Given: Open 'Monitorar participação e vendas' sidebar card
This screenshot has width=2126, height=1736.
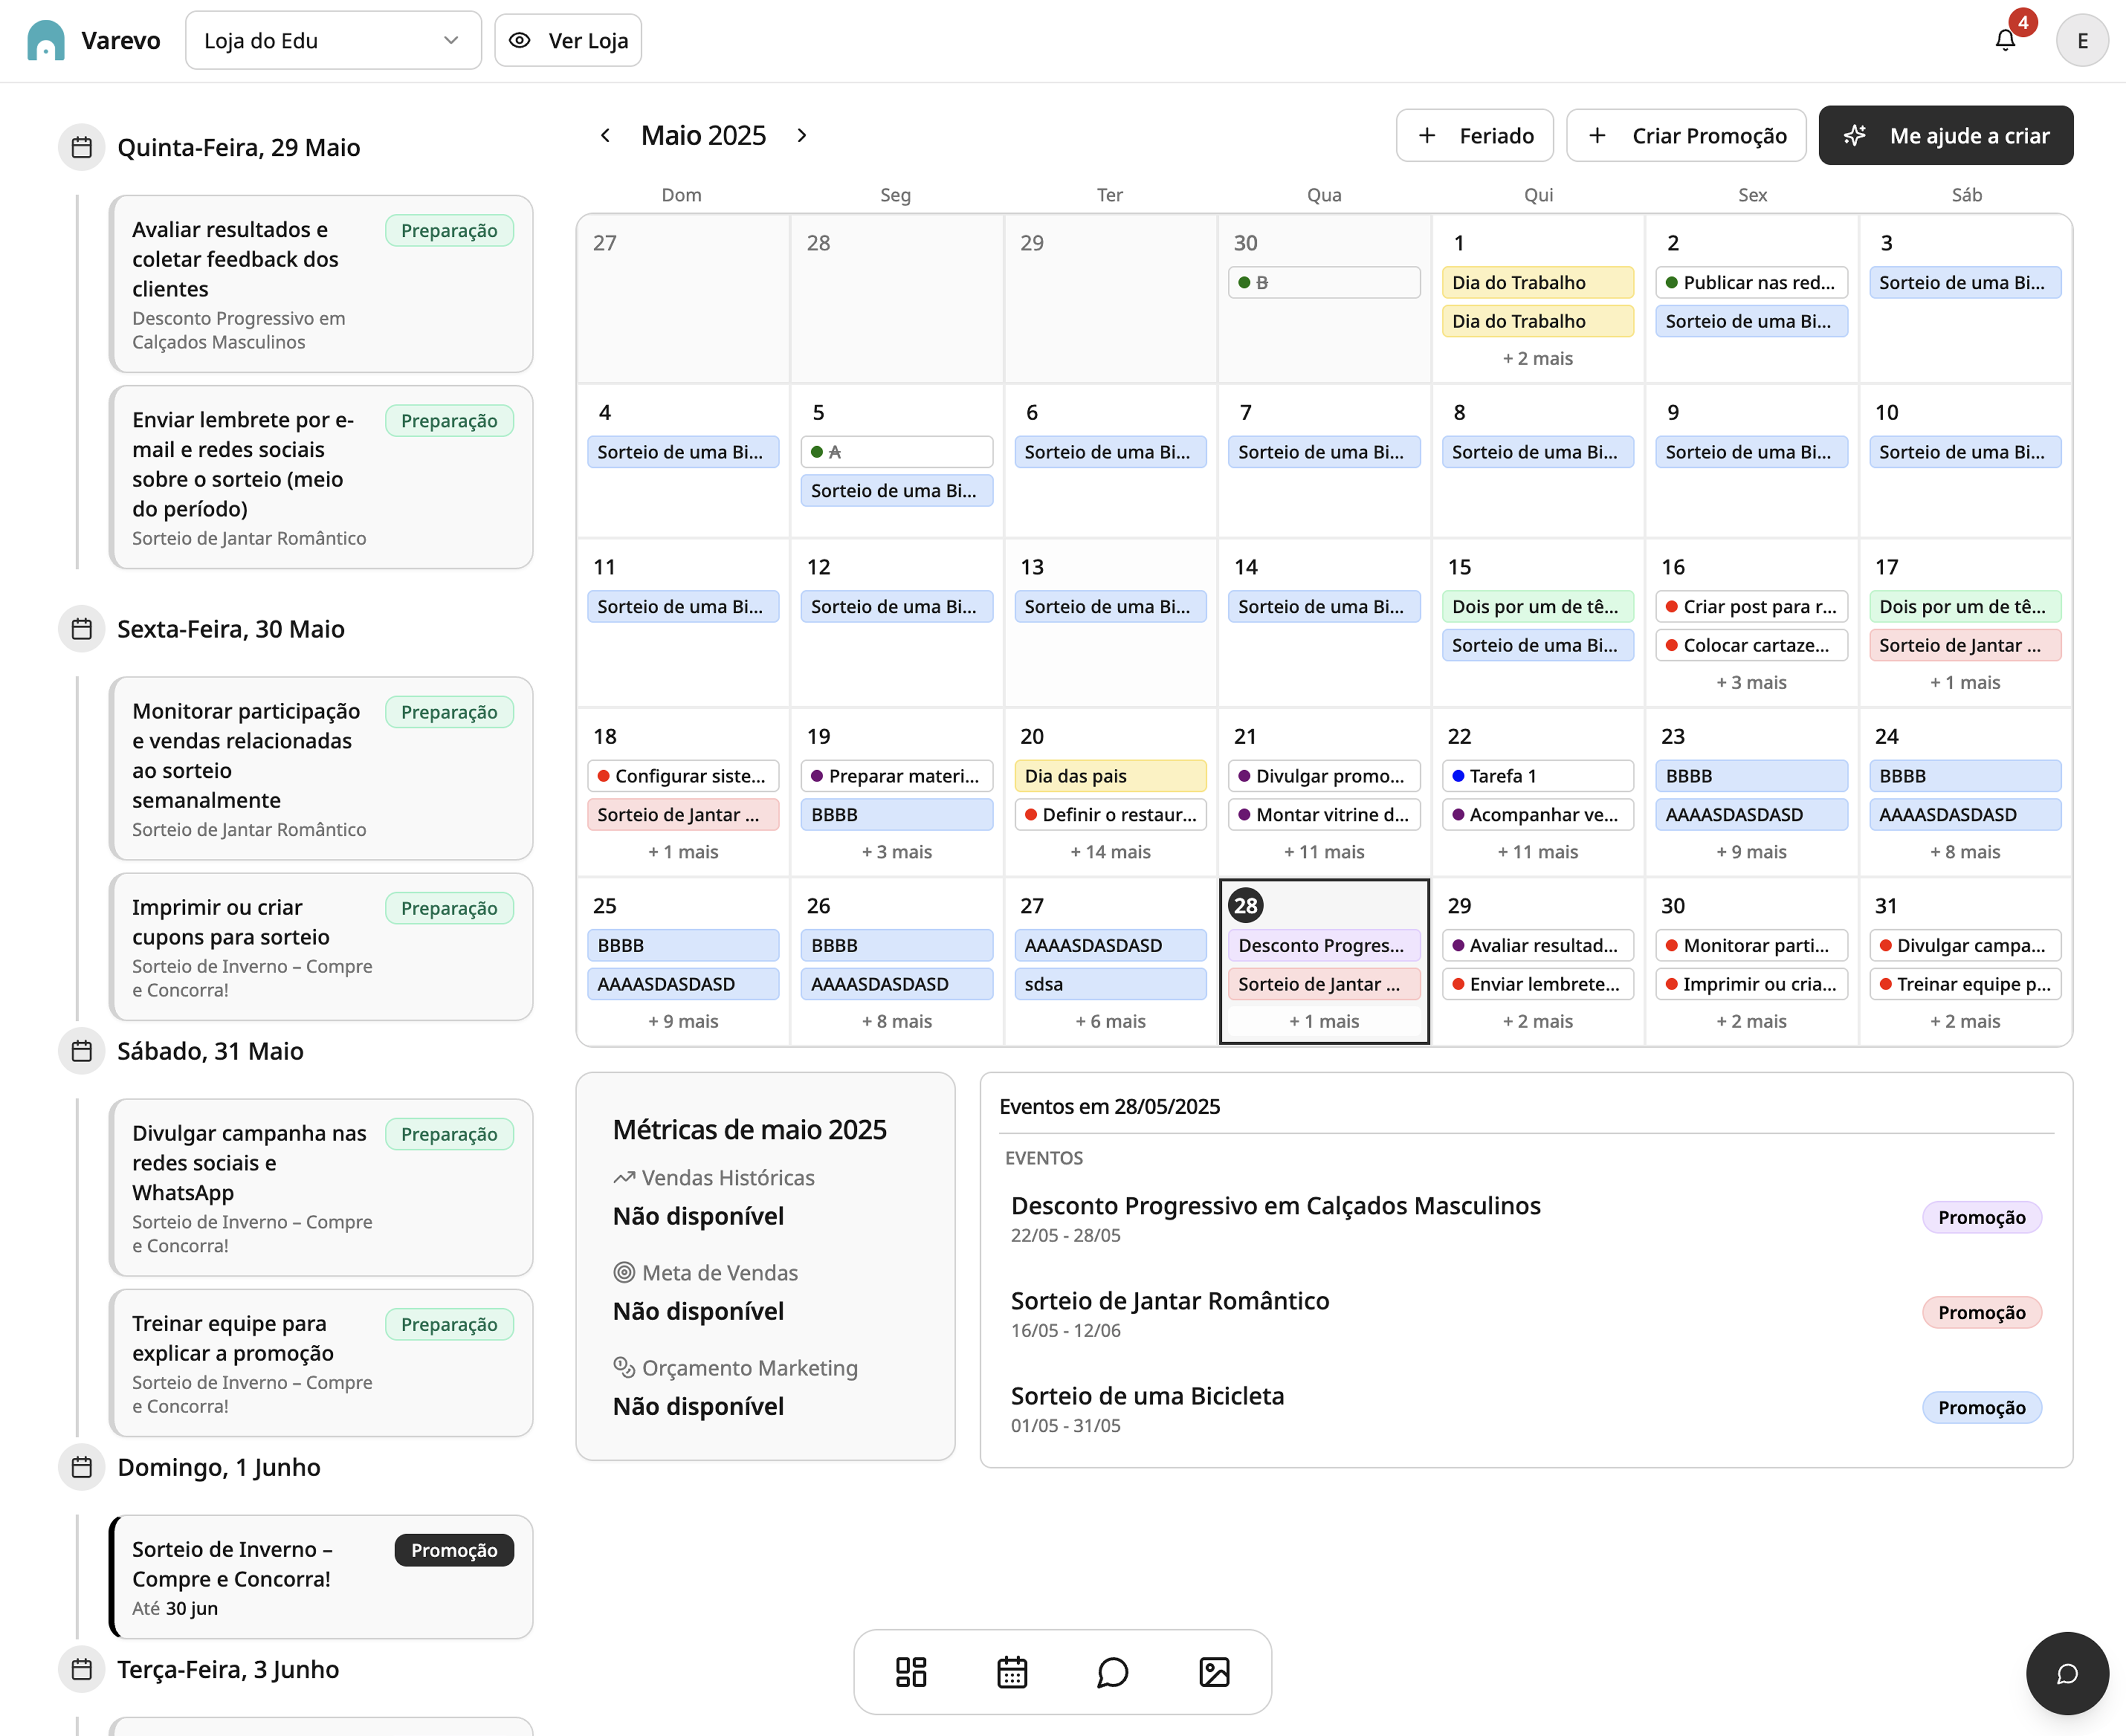Looking at the screenshot, I should [x=321, y=768].
